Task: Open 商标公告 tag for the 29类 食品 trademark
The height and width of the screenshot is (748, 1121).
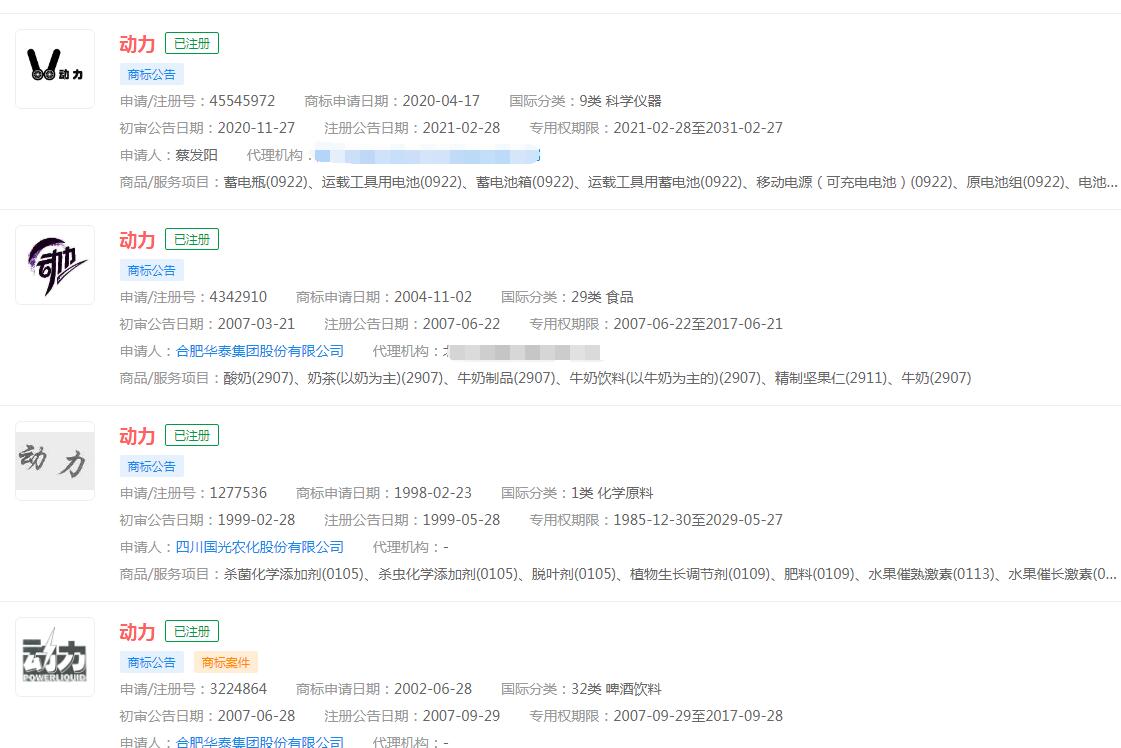Action: 152,270
